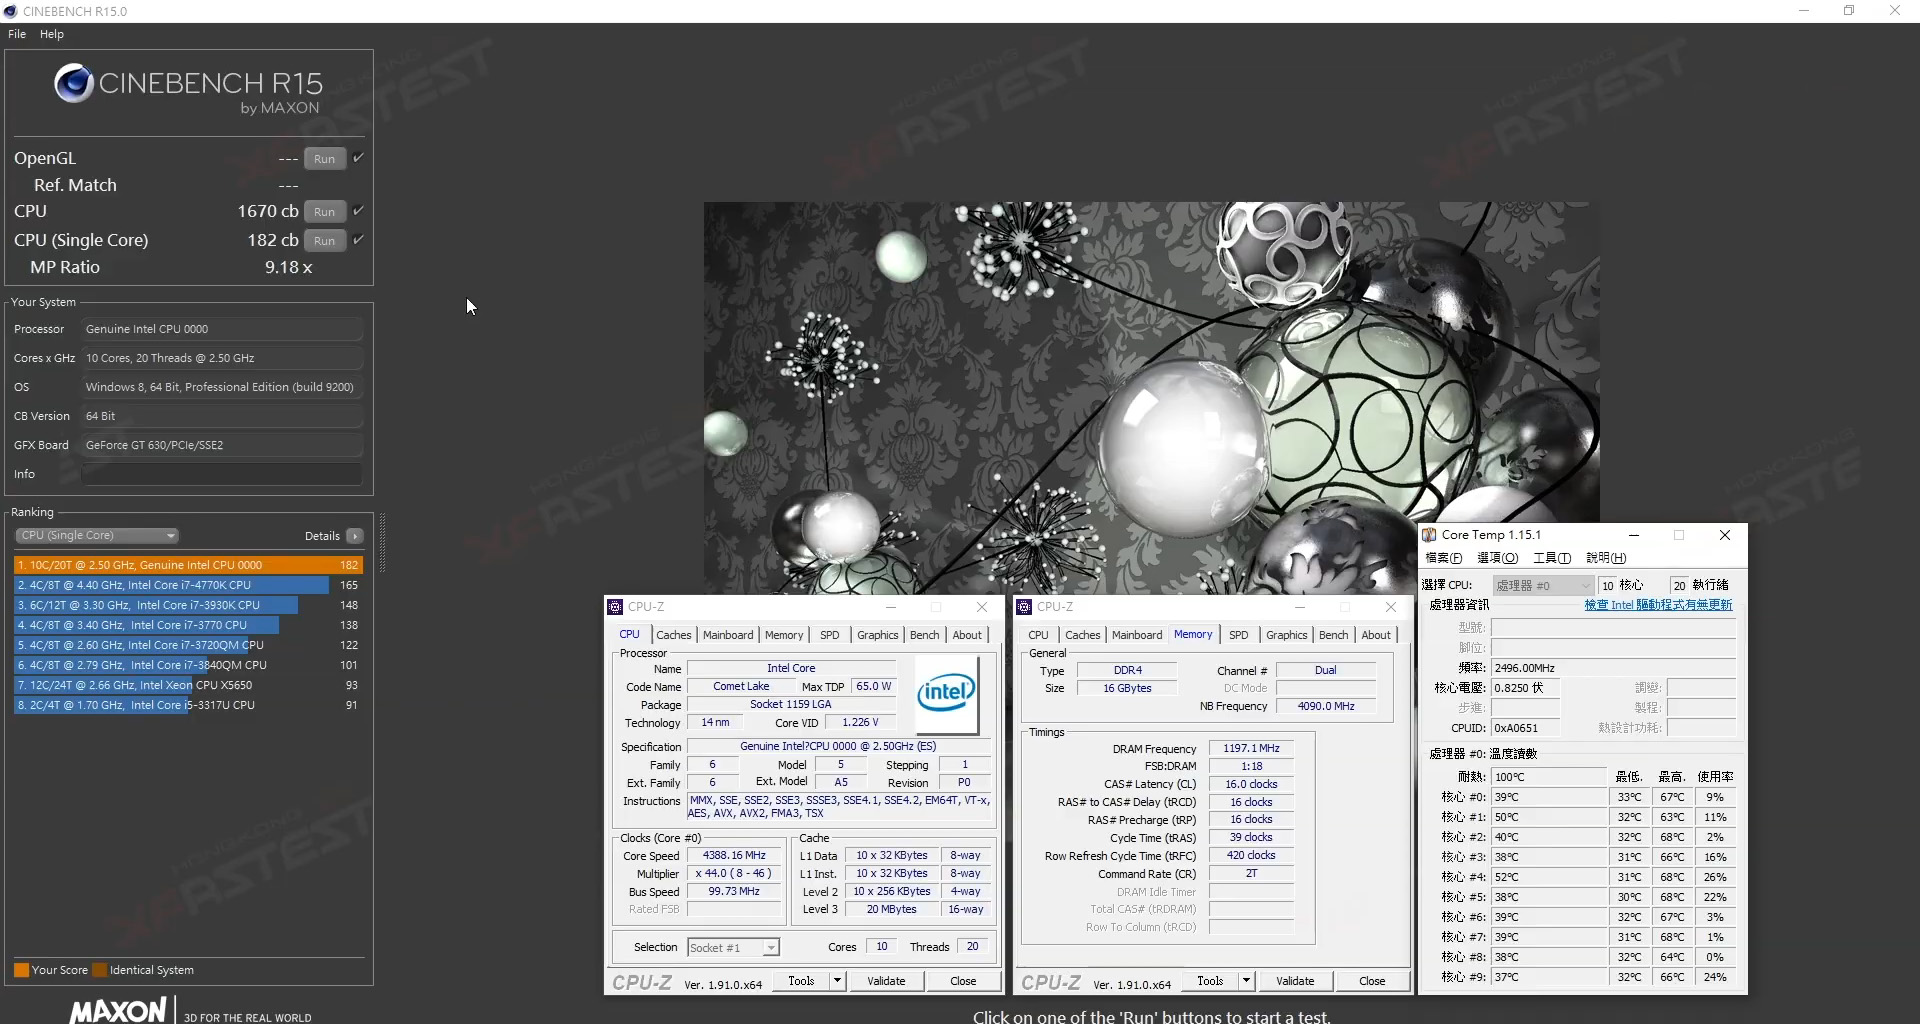Expand ranking Details arrow
The height and width of the screenshot is (1024, 1920).
(355, 536)
